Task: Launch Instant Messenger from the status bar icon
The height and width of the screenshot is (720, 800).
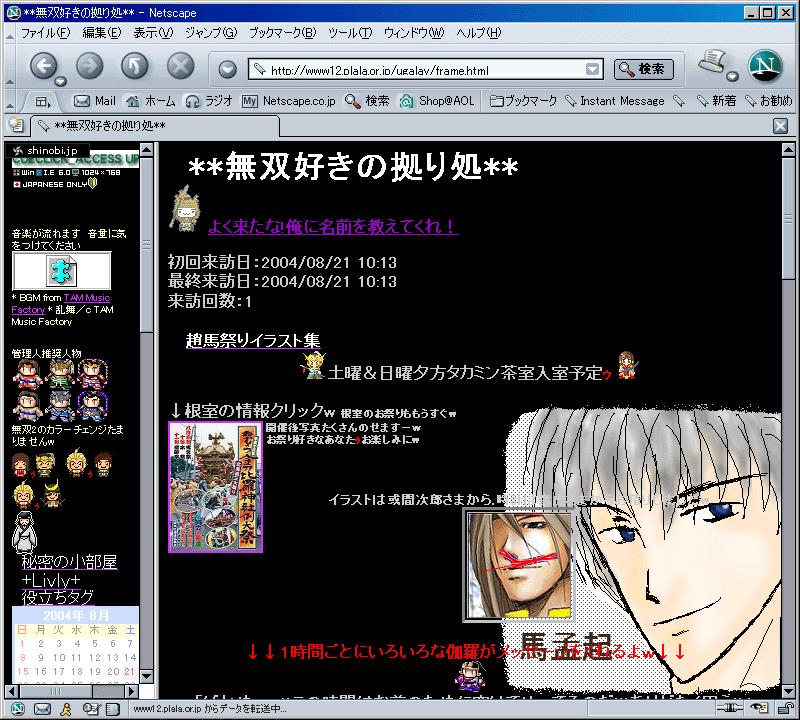Action: (66, 708)
